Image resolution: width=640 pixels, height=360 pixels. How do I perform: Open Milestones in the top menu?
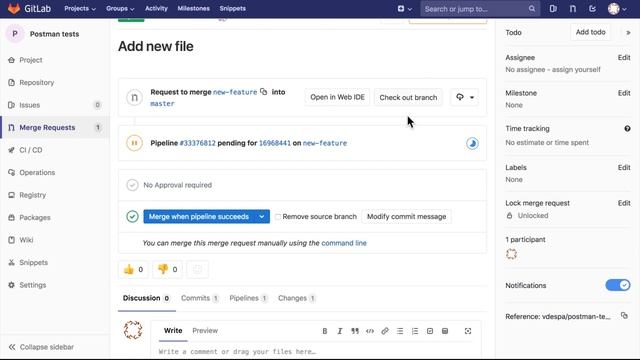193,9
